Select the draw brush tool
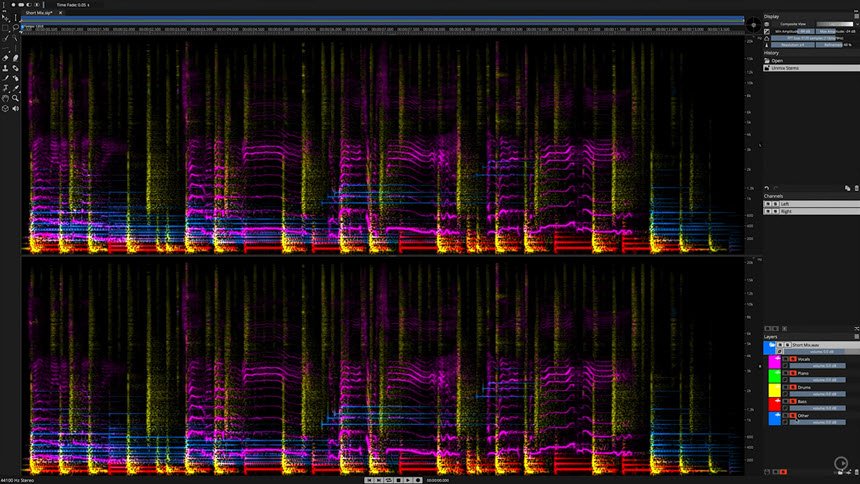The width and height of the screenshot is (860, 484). [x=5, y=78]
